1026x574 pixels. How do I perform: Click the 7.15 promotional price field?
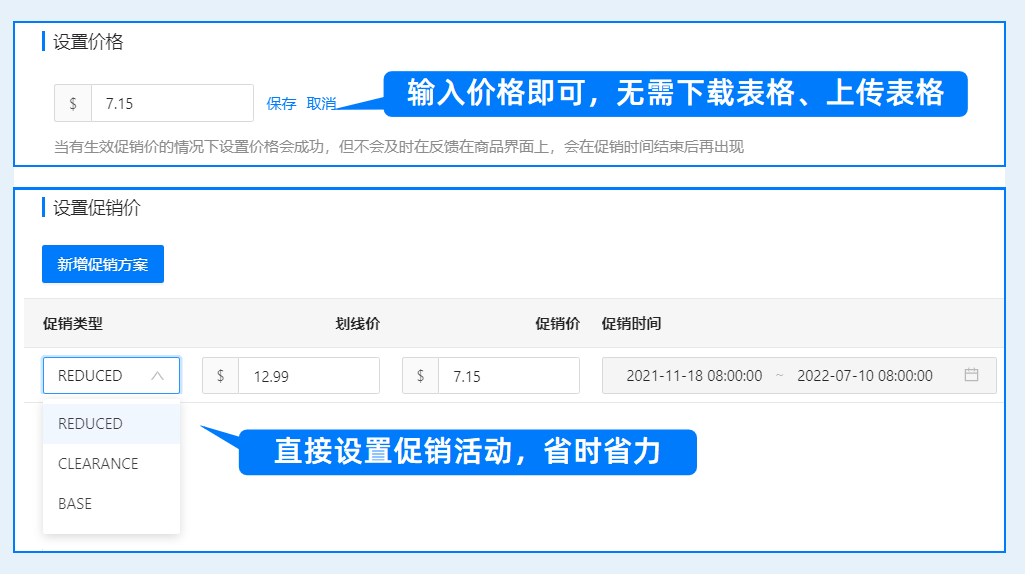(x=508, y=376)
